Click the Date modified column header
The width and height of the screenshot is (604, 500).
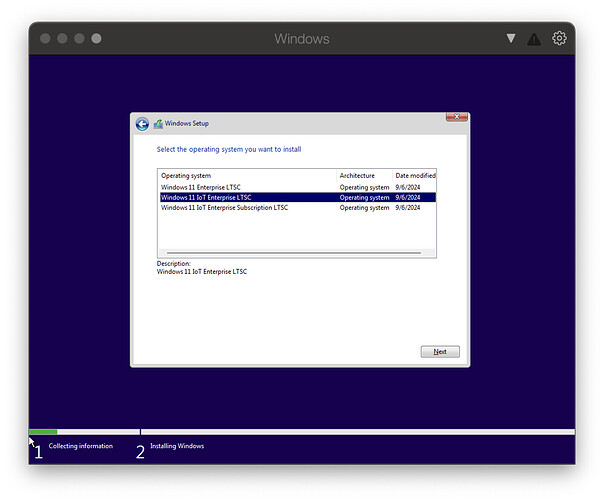coord(415,175)
